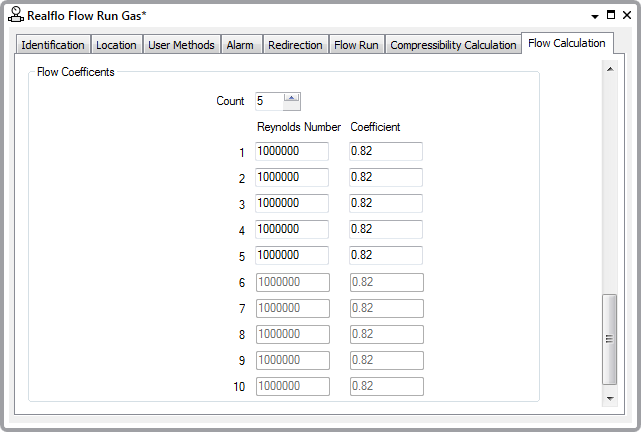The width and height of the screenshot is (641, 432).
Task: Open the Redirection tab
Action: (x=295, y=45)
